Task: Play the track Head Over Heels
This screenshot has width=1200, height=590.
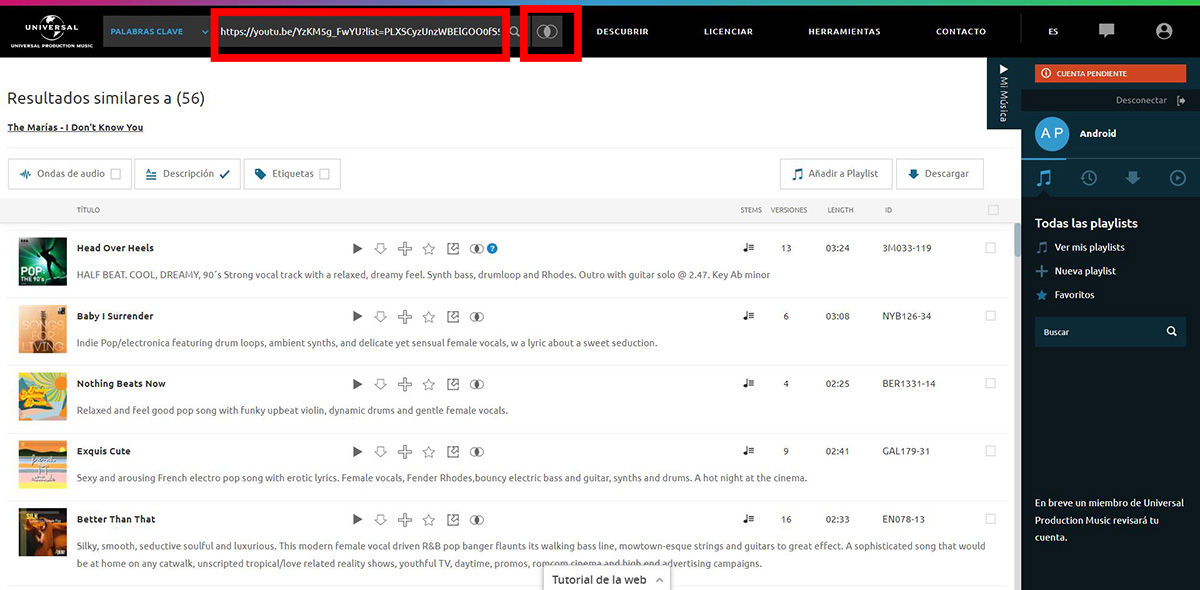Action: point(357,248)
